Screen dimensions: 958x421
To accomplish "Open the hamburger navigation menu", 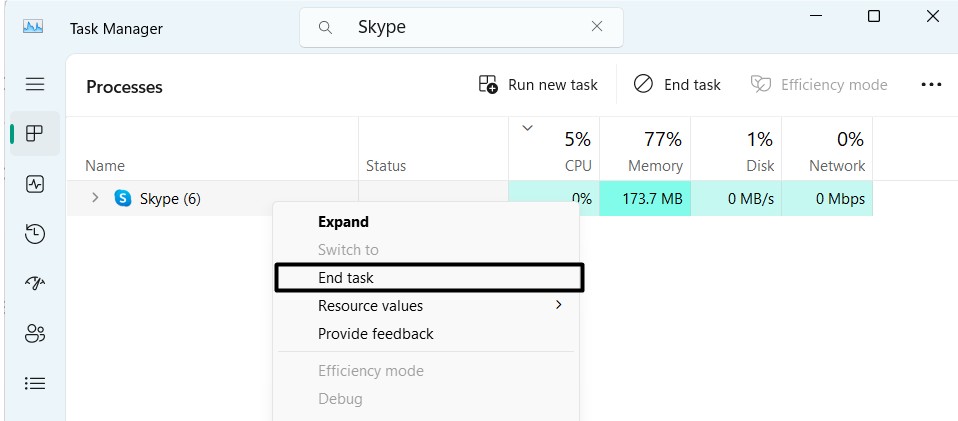I will point(35,84).
